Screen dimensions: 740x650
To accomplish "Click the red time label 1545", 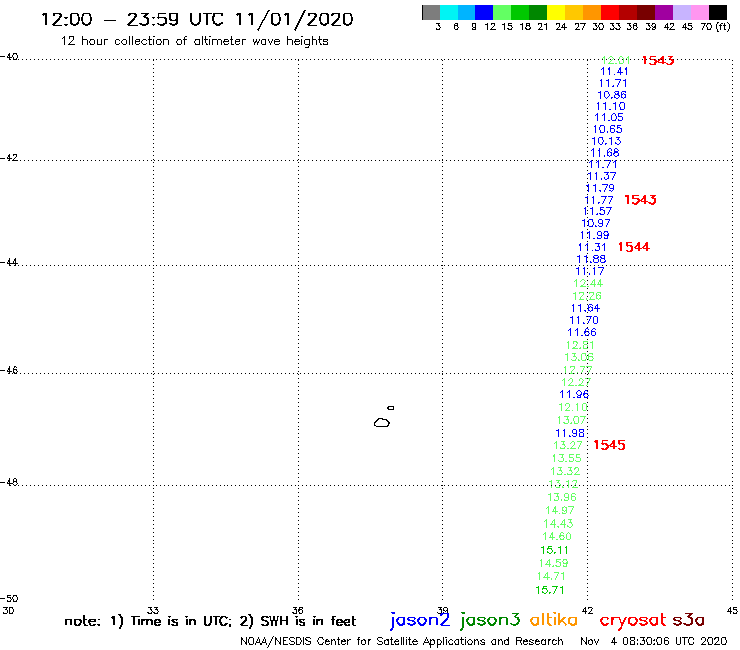I will [609, 445].
